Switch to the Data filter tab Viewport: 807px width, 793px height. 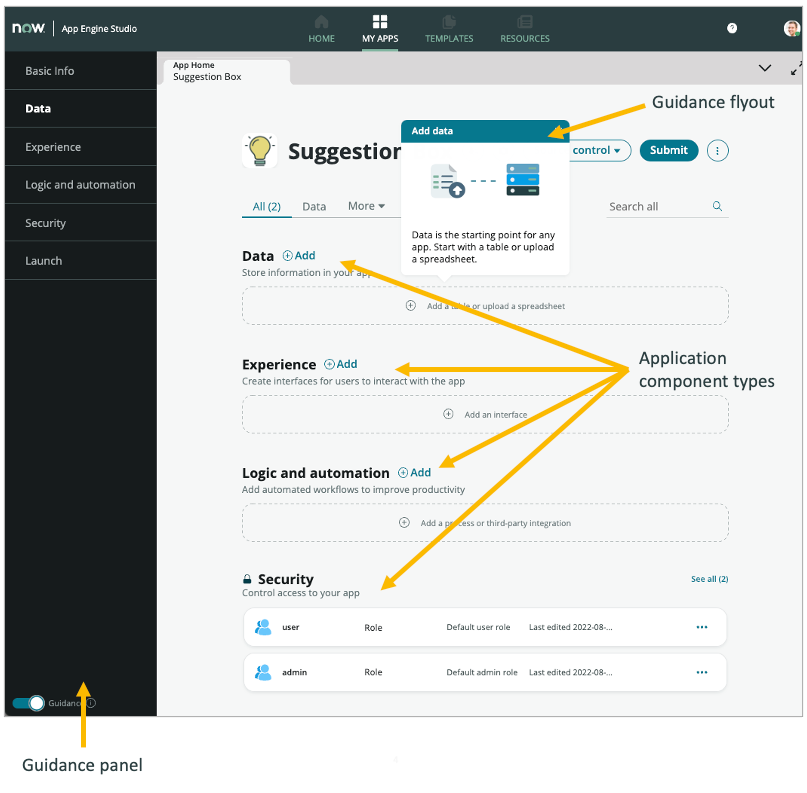click(x=314, y=206)
